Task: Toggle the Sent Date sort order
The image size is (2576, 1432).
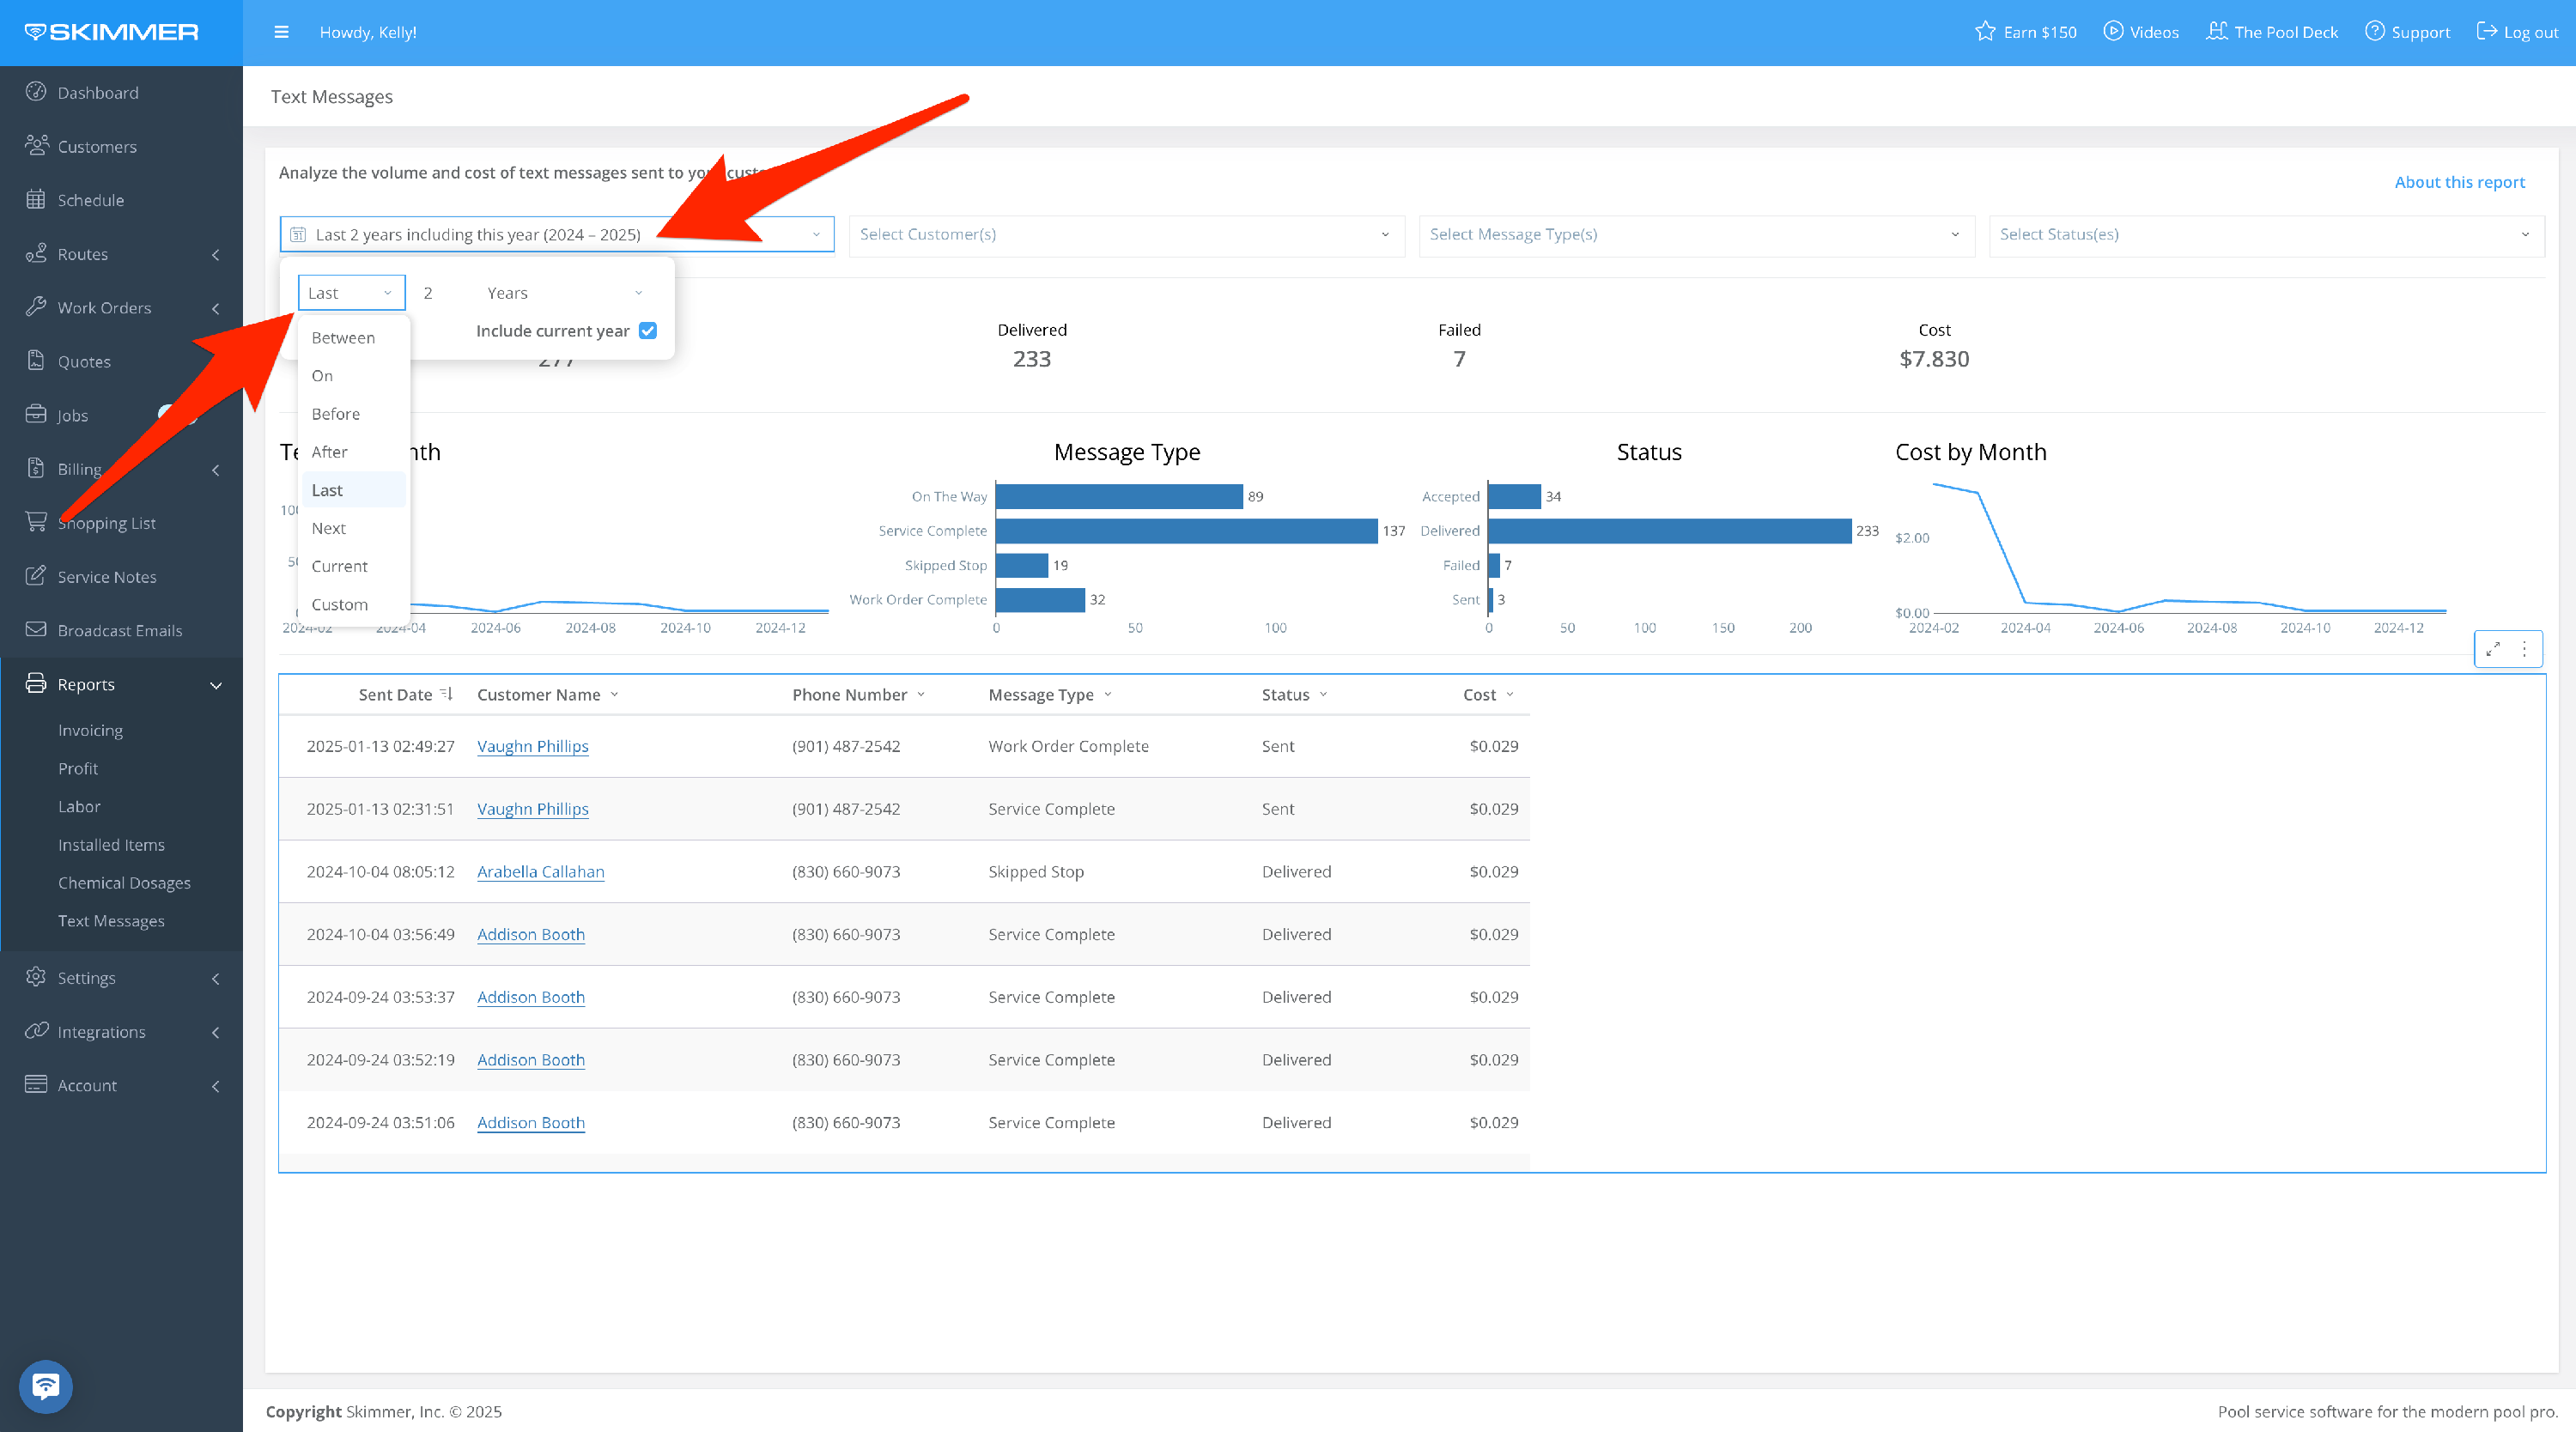Action: click(x=446, y=694)
